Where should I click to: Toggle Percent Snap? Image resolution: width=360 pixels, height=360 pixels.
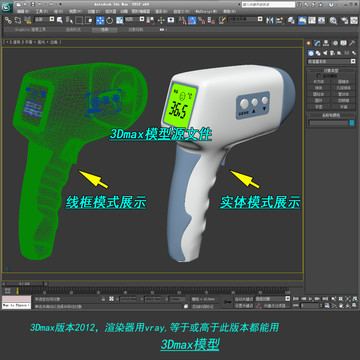coord(201,20)
